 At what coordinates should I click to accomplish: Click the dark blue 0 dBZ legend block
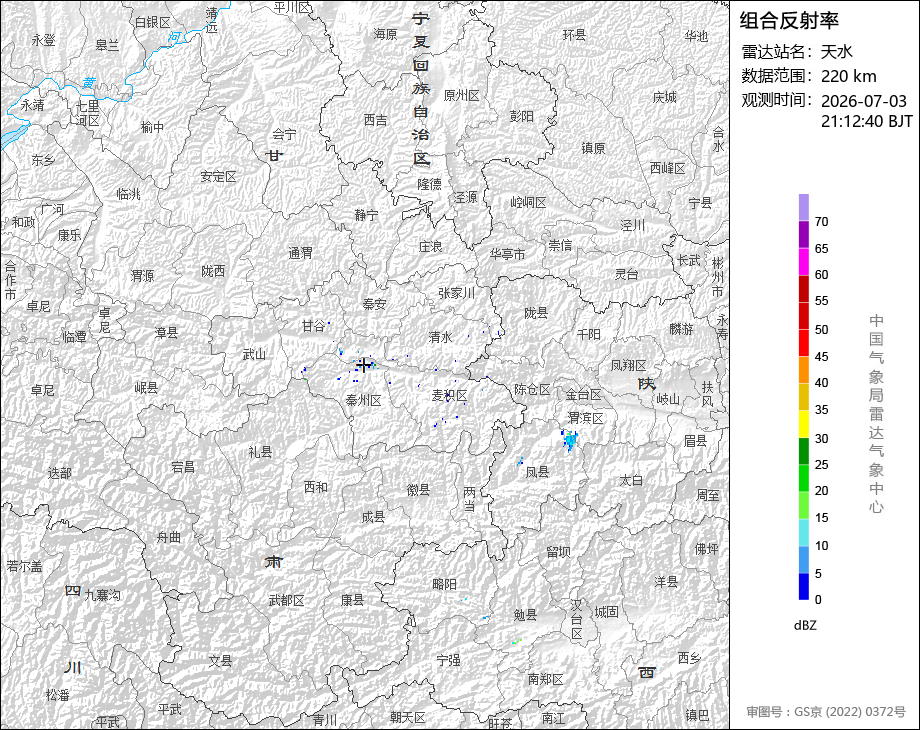tap(804, 586)
